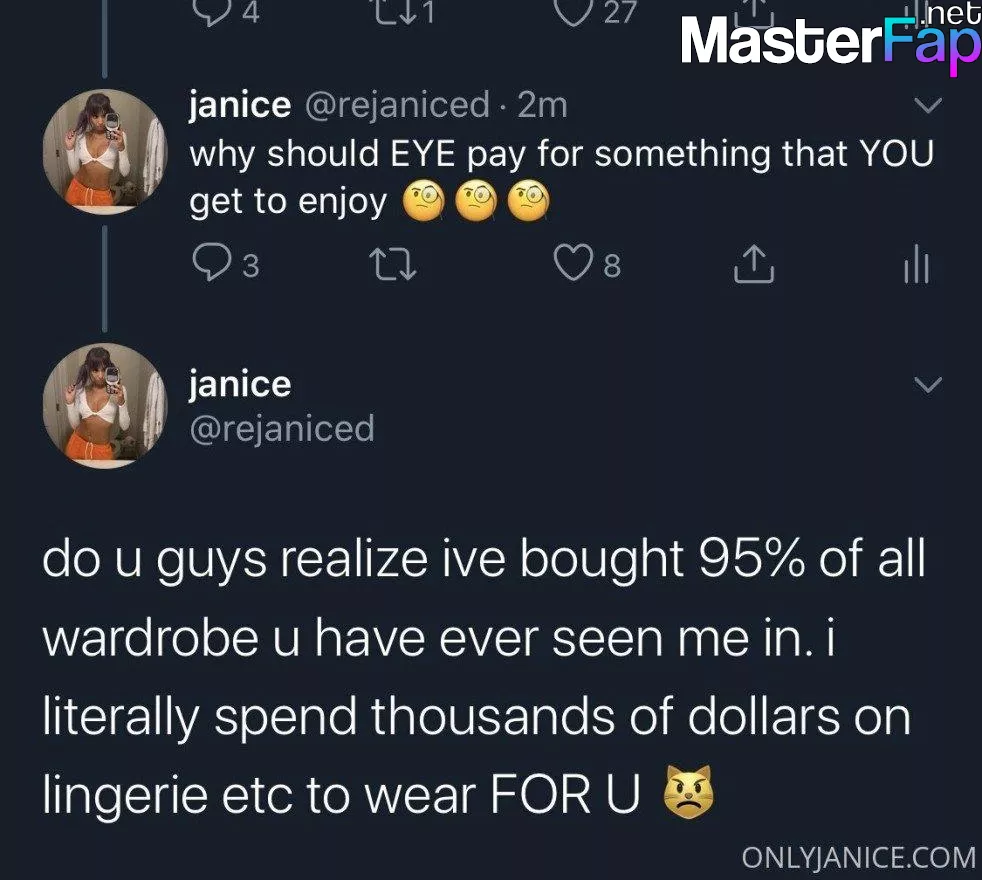The image size is (982, 880).
Task: Open replies on top tweet with 4 comments
Action: point(225,11)
